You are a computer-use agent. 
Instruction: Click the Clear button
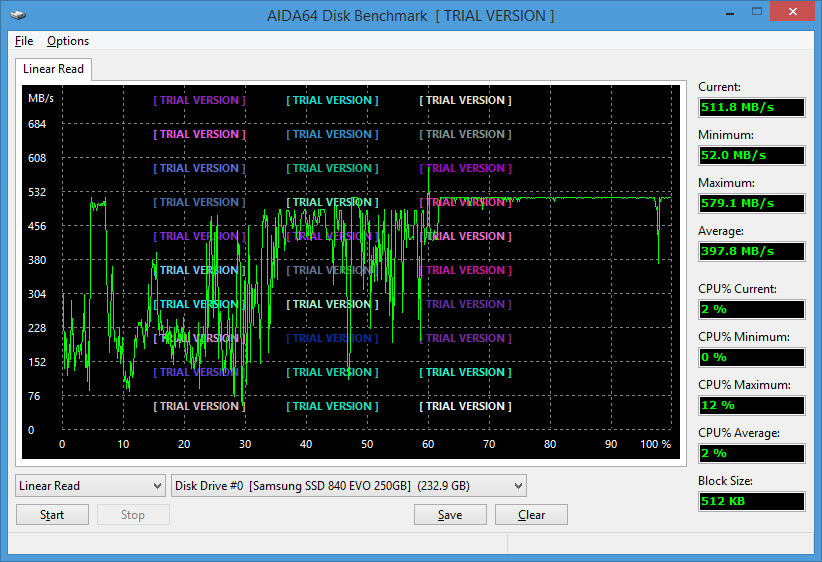pos(531,515)
